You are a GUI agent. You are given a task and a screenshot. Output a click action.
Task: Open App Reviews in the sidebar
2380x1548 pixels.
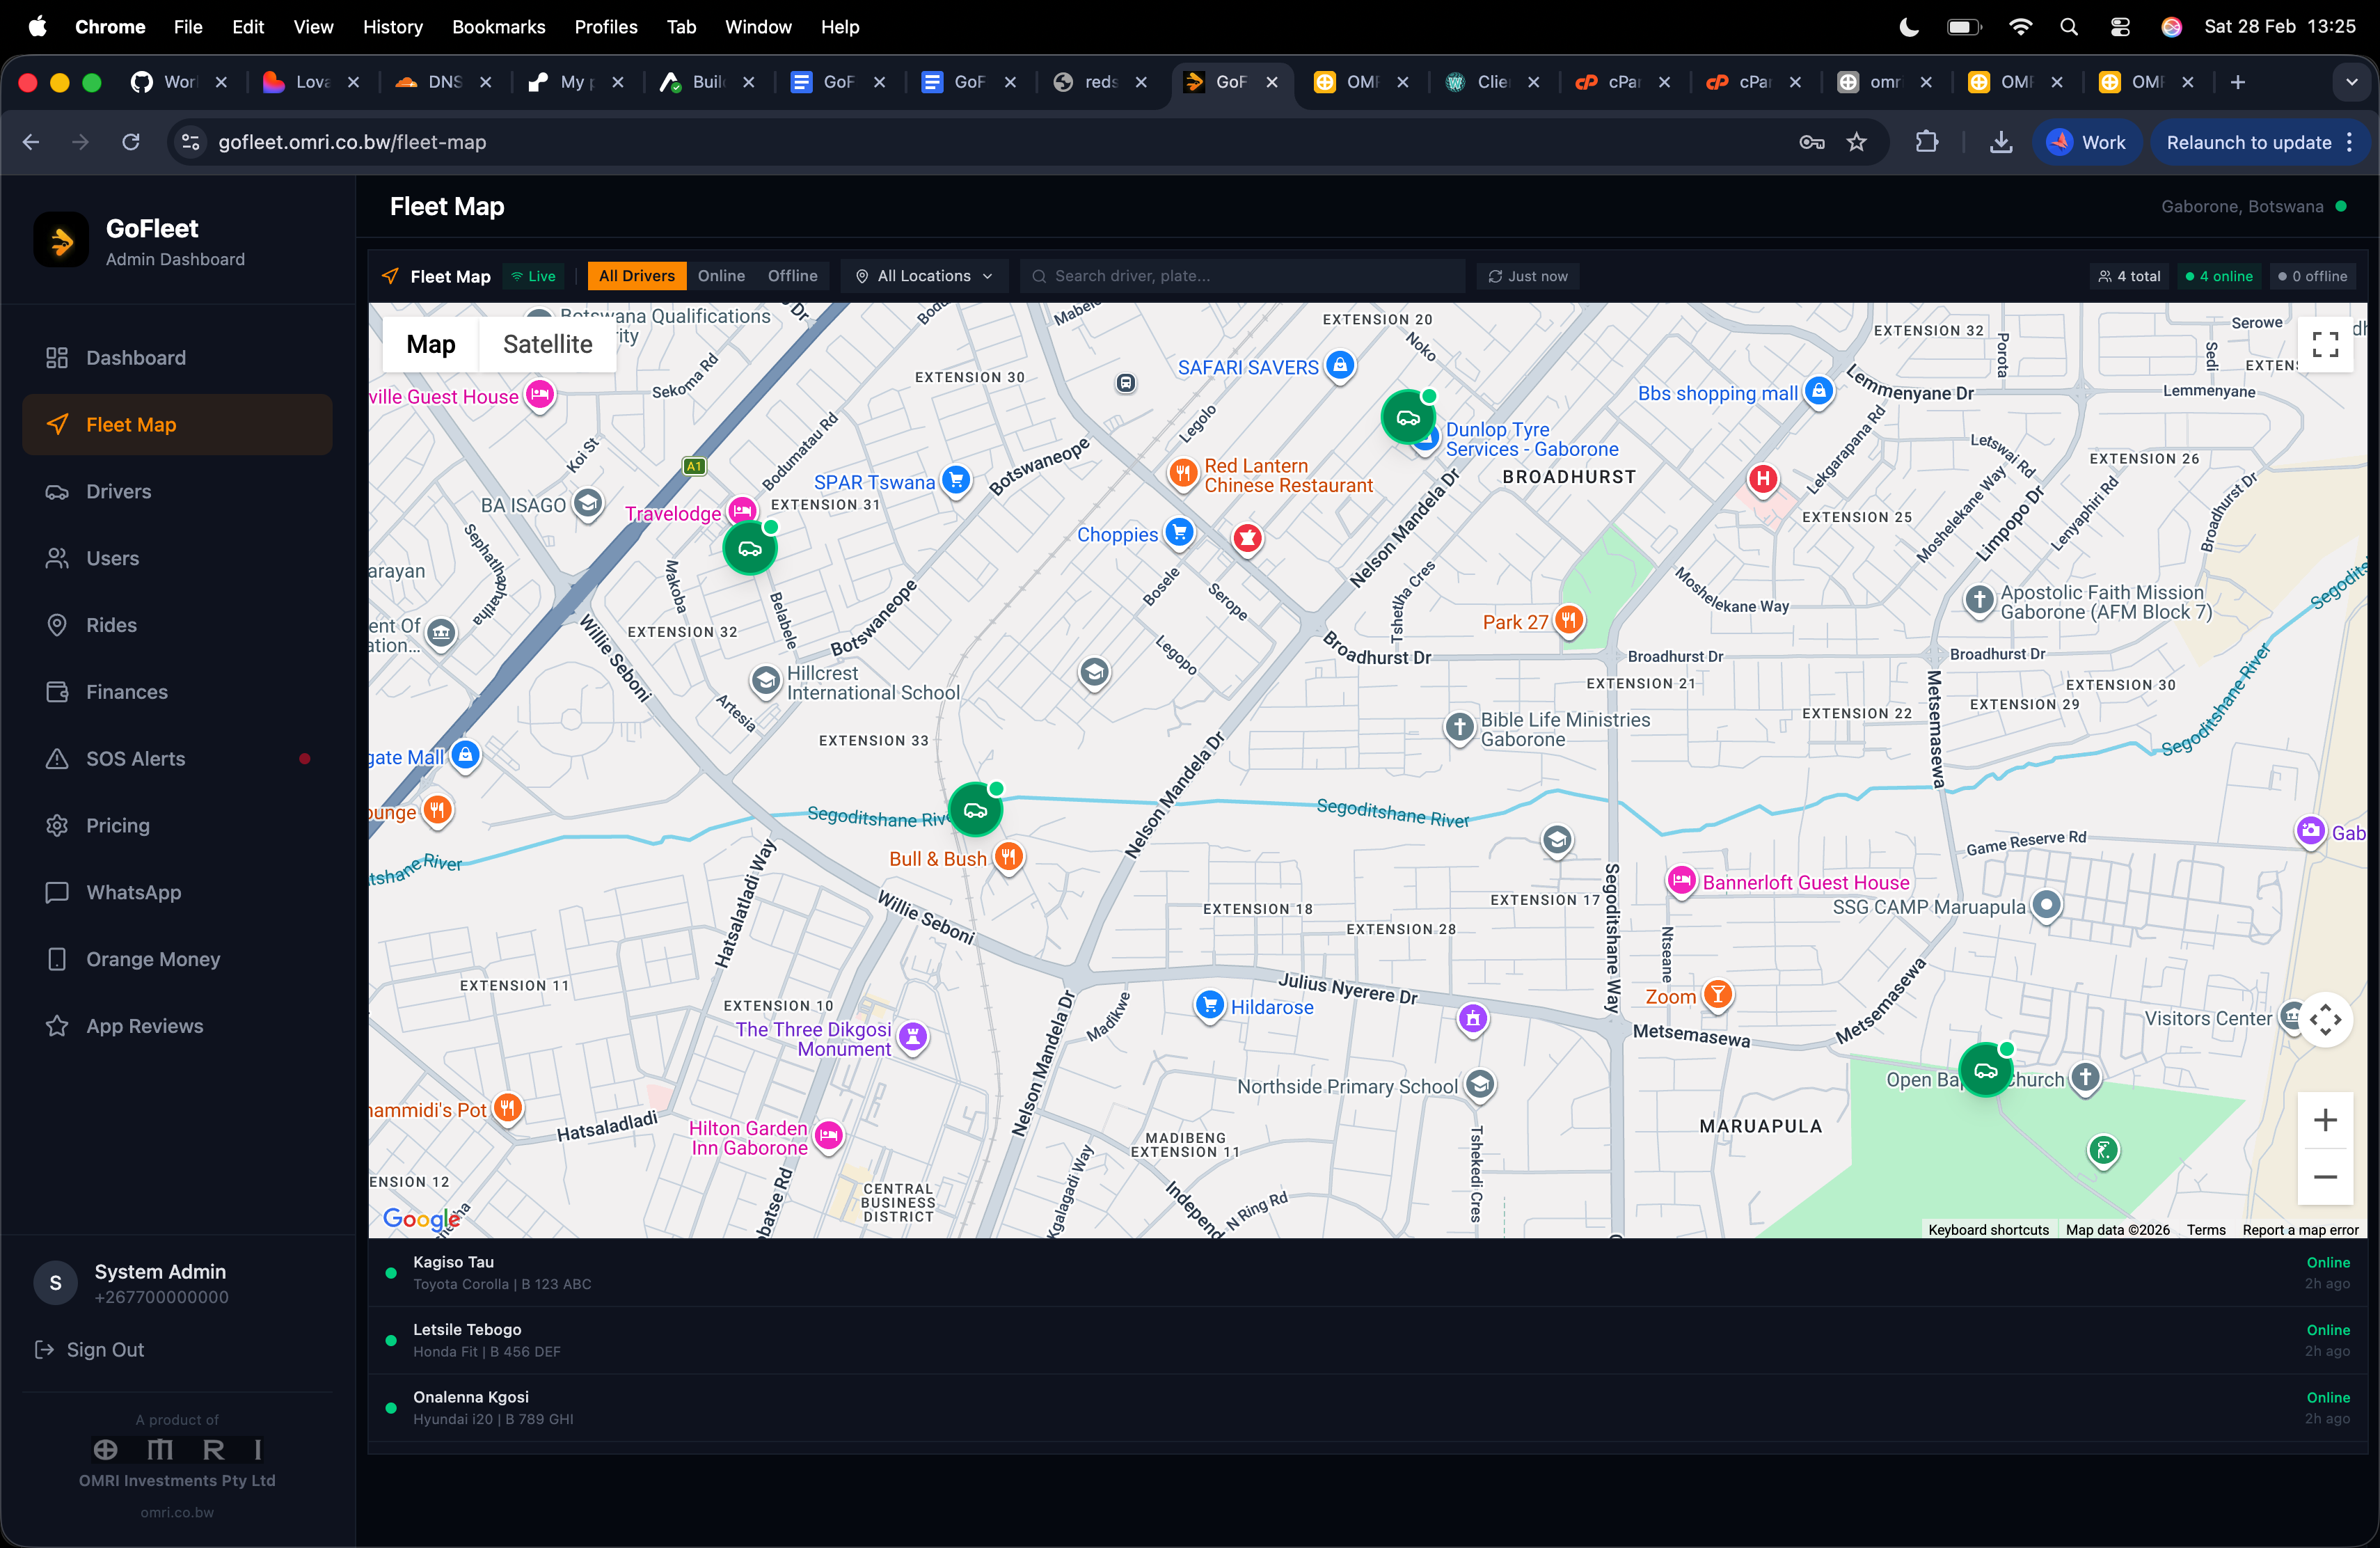click(177, 1026)
